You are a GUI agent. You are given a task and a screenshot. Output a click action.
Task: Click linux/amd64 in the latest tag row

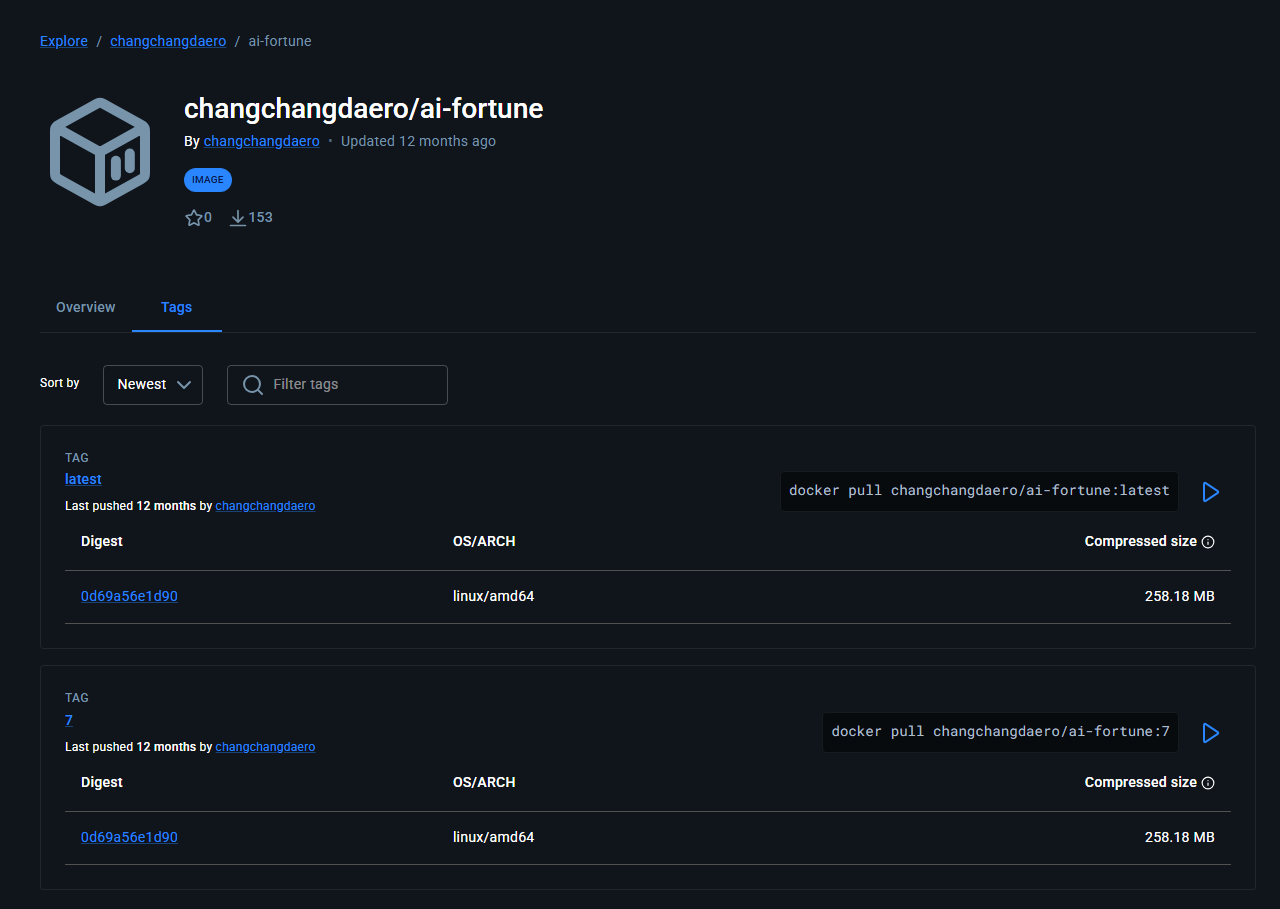493,596
